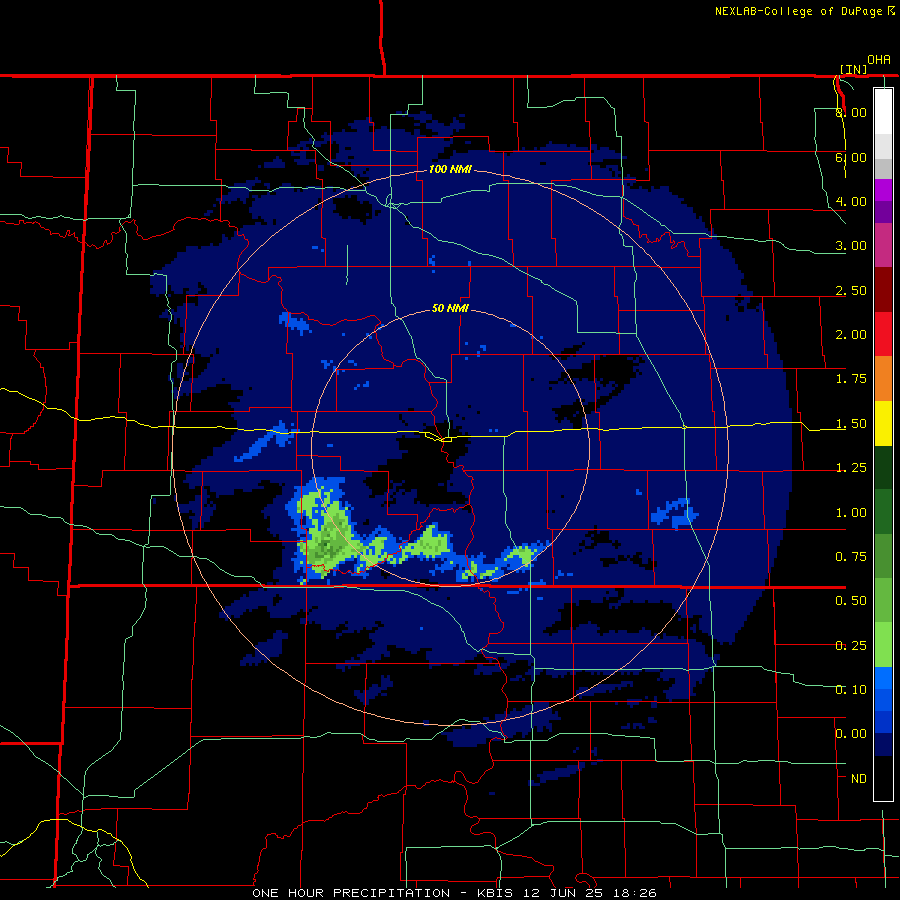Select the orange swatch in the color scale
The image size is (900, 900).
point(883,378)
